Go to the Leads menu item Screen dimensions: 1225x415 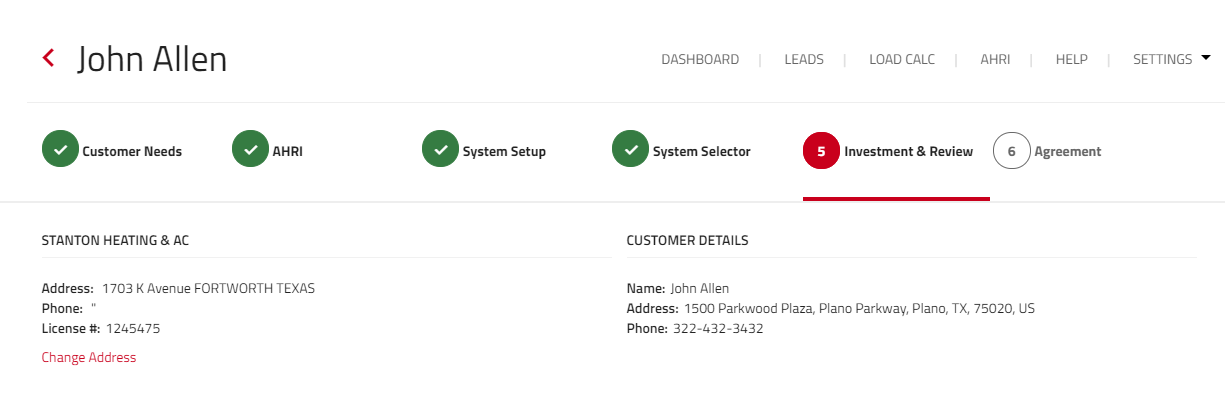(x=804, y=59)
